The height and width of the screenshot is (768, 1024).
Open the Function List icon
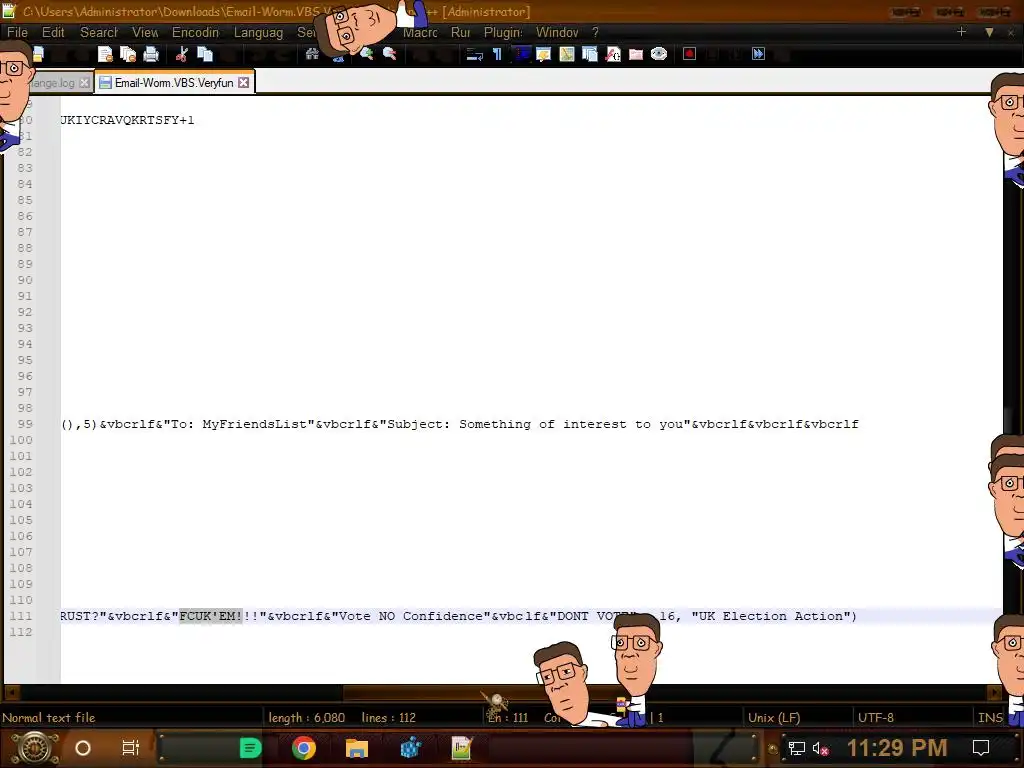[613, 54]
